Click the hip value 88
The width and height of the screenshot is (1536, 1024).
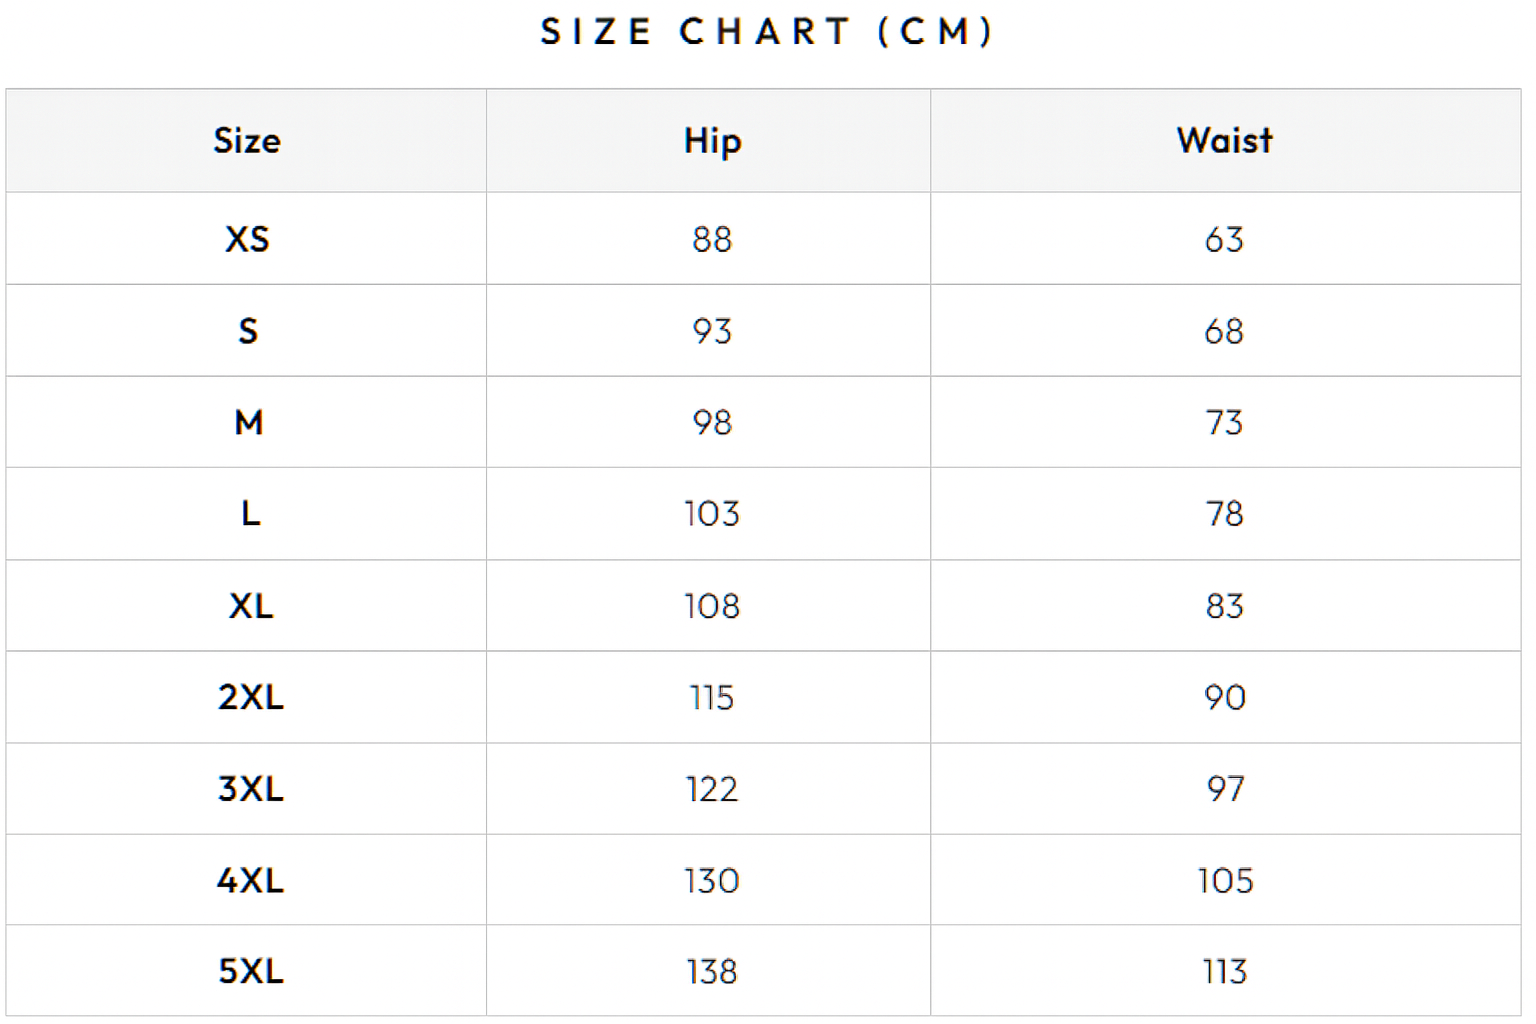[x=712, y=239]
